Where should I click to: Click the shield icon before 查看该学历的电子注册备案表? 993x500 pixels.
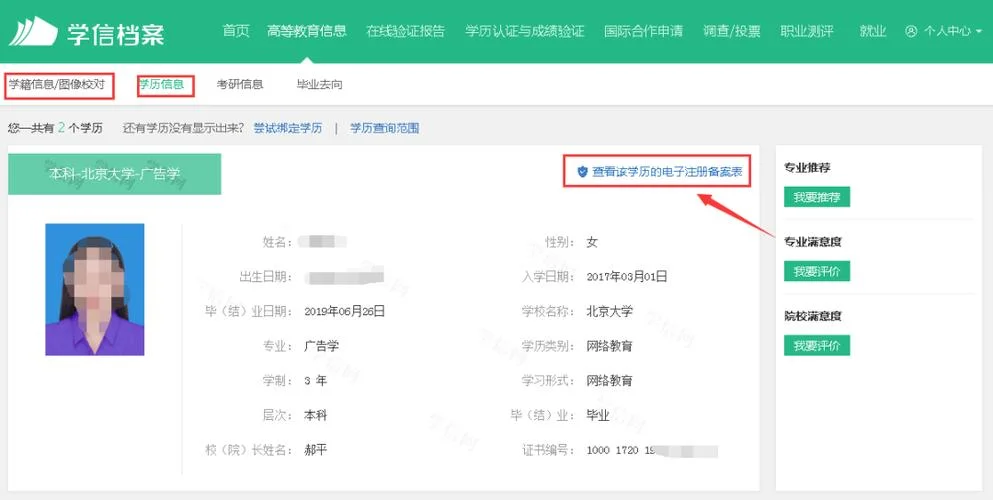coord(583,172)
